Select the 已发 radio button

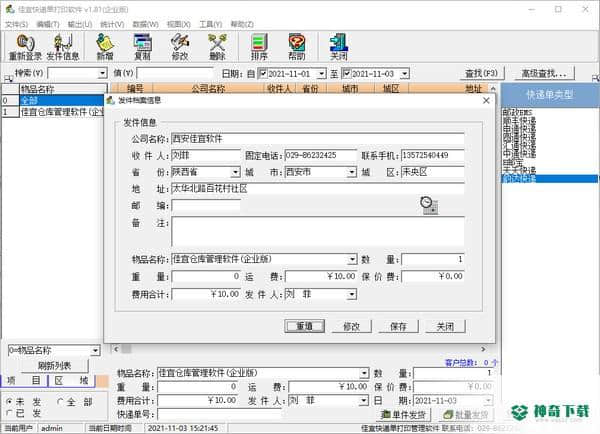[x=9, y=413]
